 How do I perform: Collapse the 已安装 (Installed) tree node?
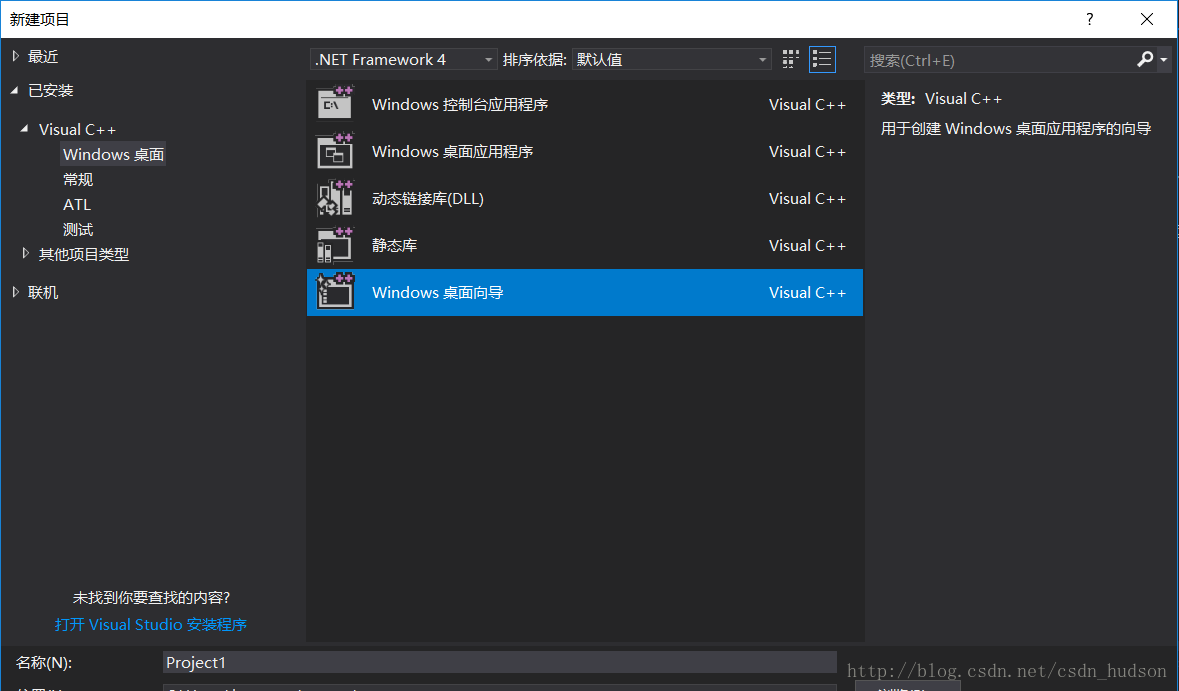click(x=15, y=90)
